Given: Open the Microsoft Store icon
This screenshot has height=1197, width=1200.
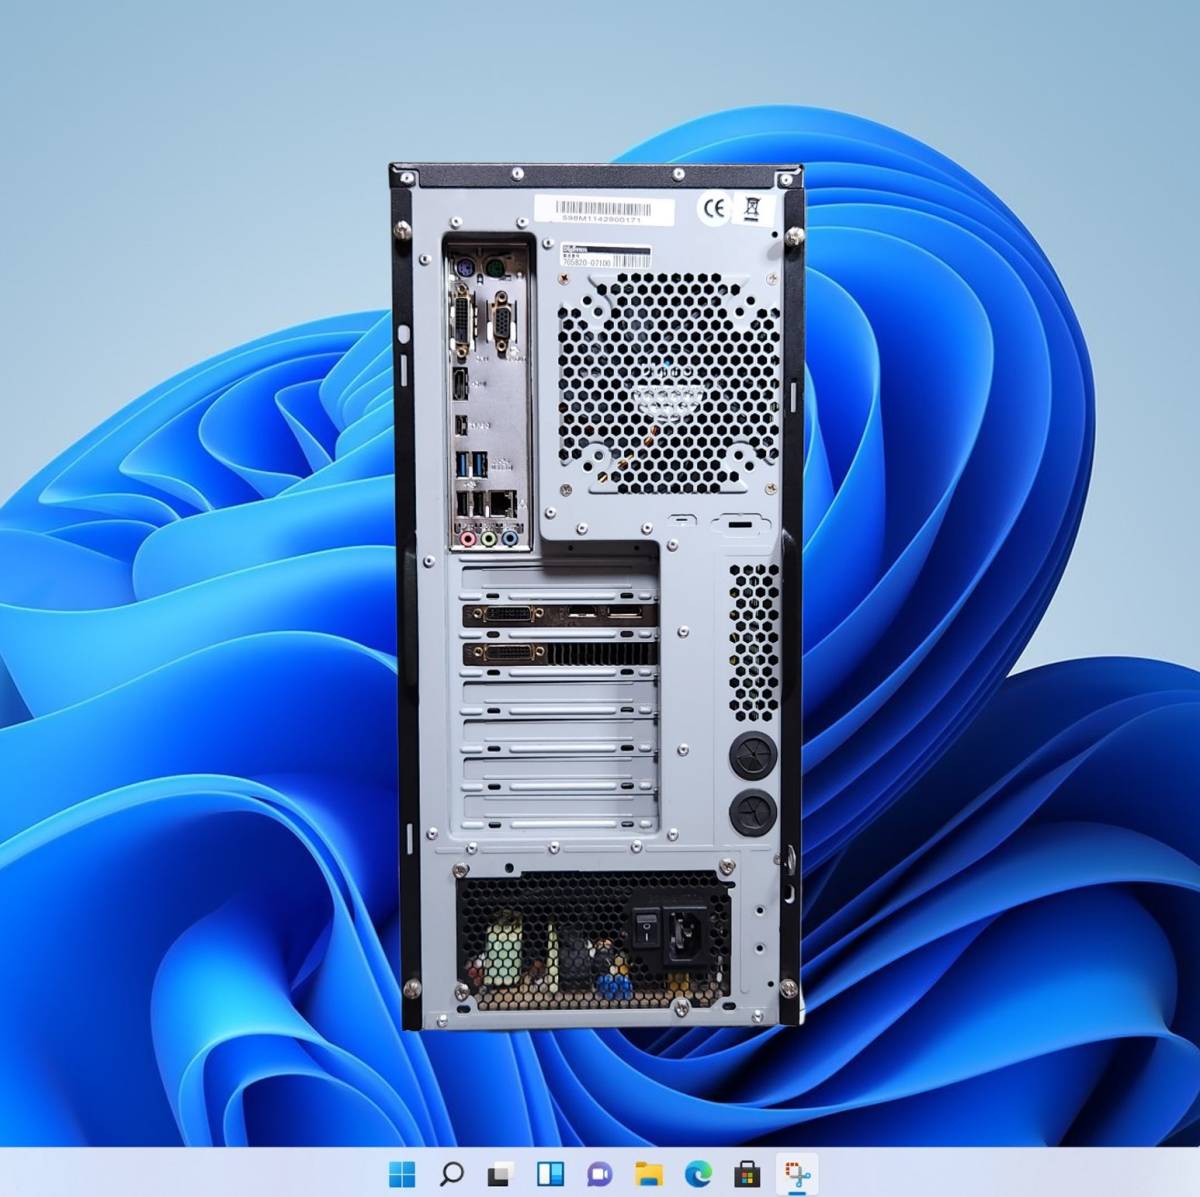Looking at the screenshot, I should tap(747, 1173).
